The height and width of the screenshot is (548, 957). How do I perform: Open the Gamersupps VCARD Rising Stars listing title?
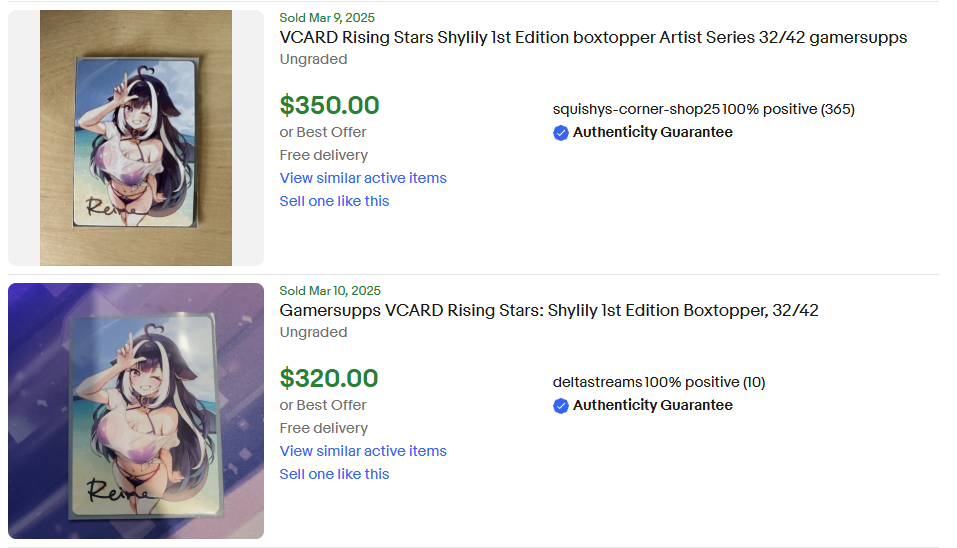(x=549, y=311)
